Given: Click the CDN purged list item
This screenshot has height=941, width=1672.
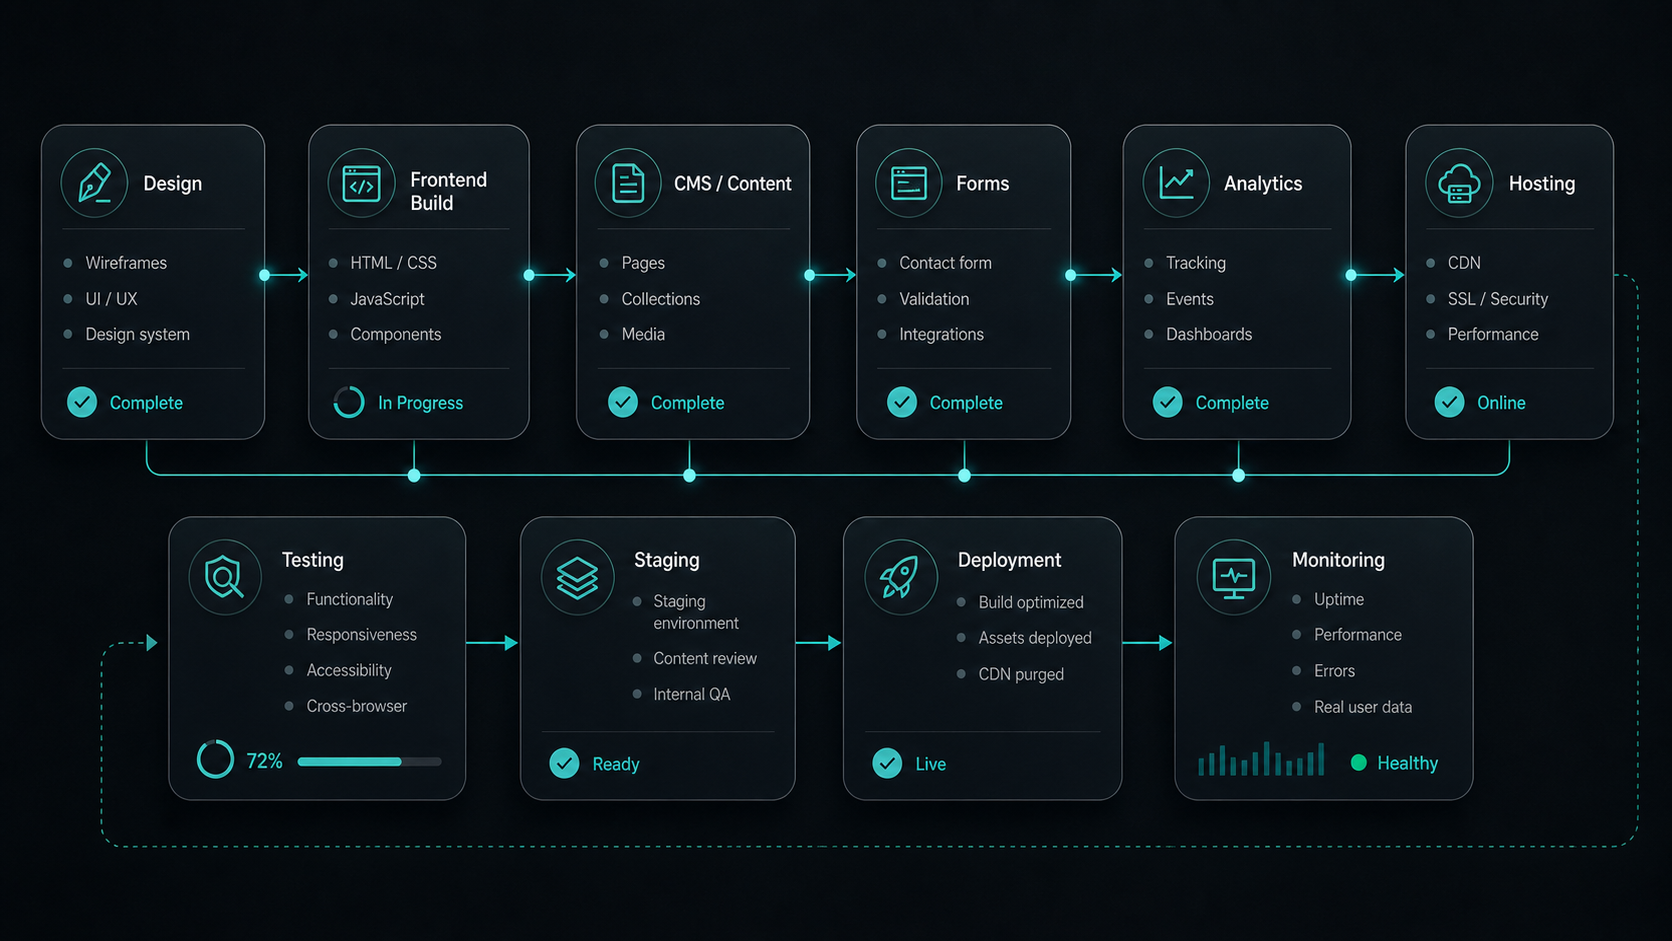Looking at the screenshot, I should coord(1021,674).
